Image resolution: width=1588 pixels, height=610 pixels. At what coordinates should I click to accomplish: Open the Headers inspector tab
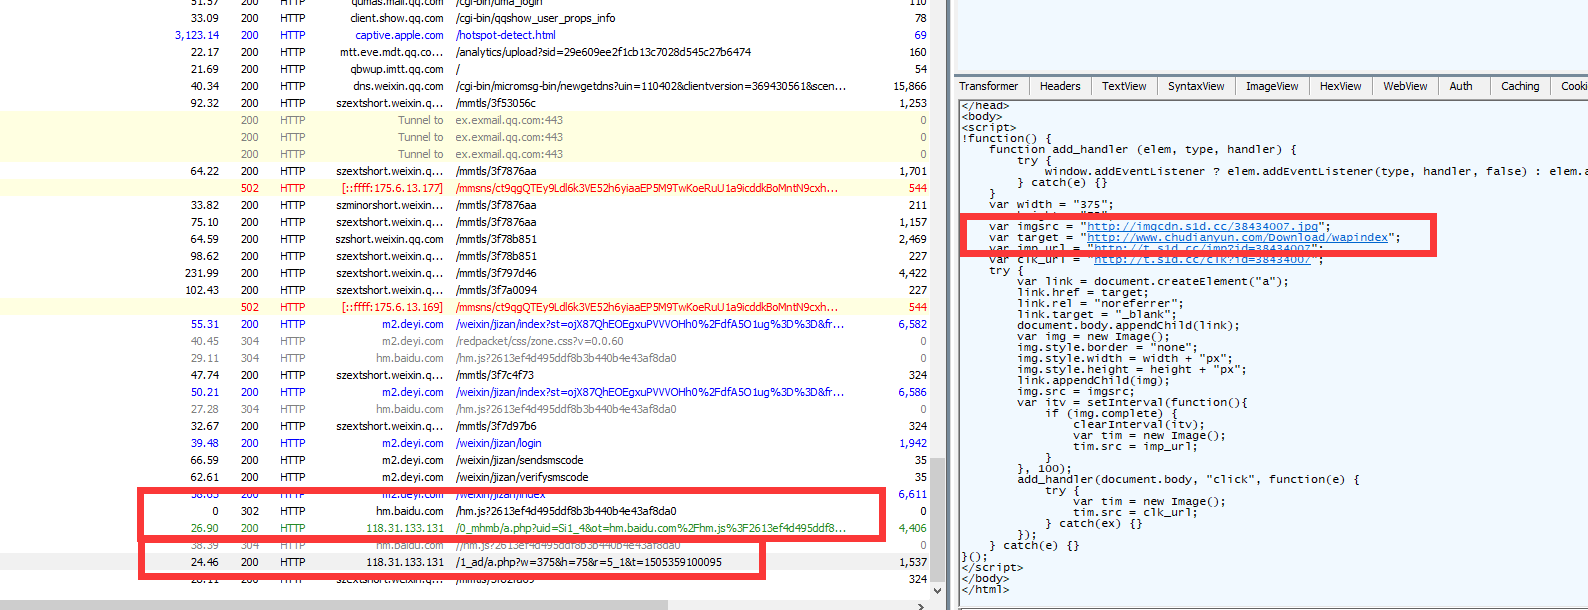[1060, 86]
